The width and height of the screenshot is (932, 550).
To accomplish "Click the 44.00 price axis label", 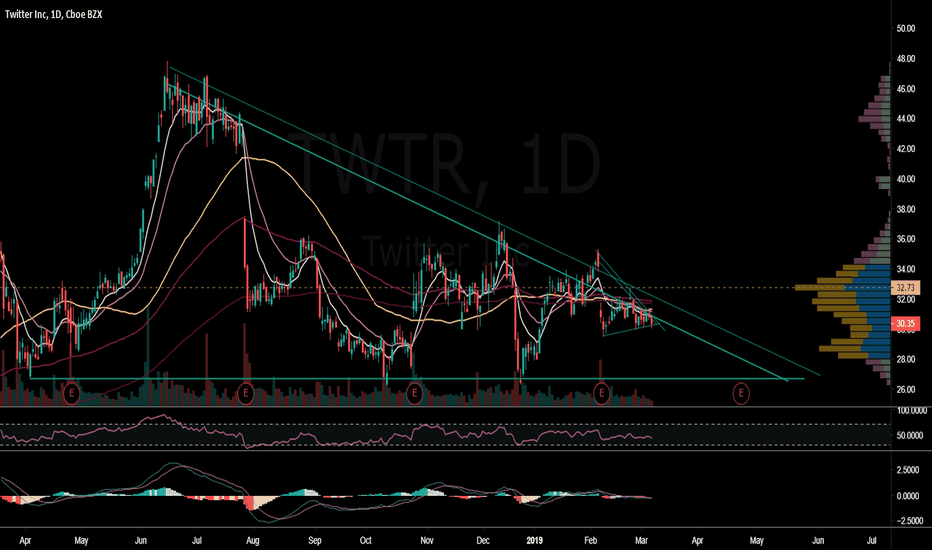I will [x=906, y=119].
